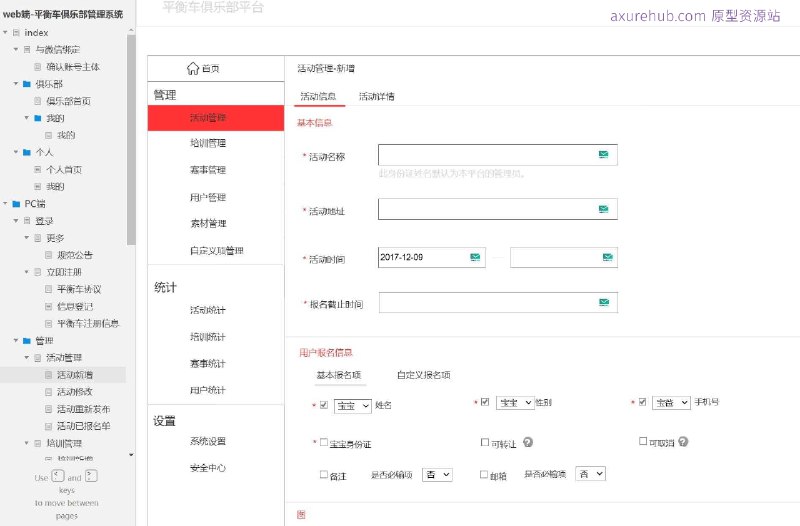The height and width of the screenshot is (526, 800).
Task: Click the green icon in 报名截止时间 field
Action: [x=604, y=303]
